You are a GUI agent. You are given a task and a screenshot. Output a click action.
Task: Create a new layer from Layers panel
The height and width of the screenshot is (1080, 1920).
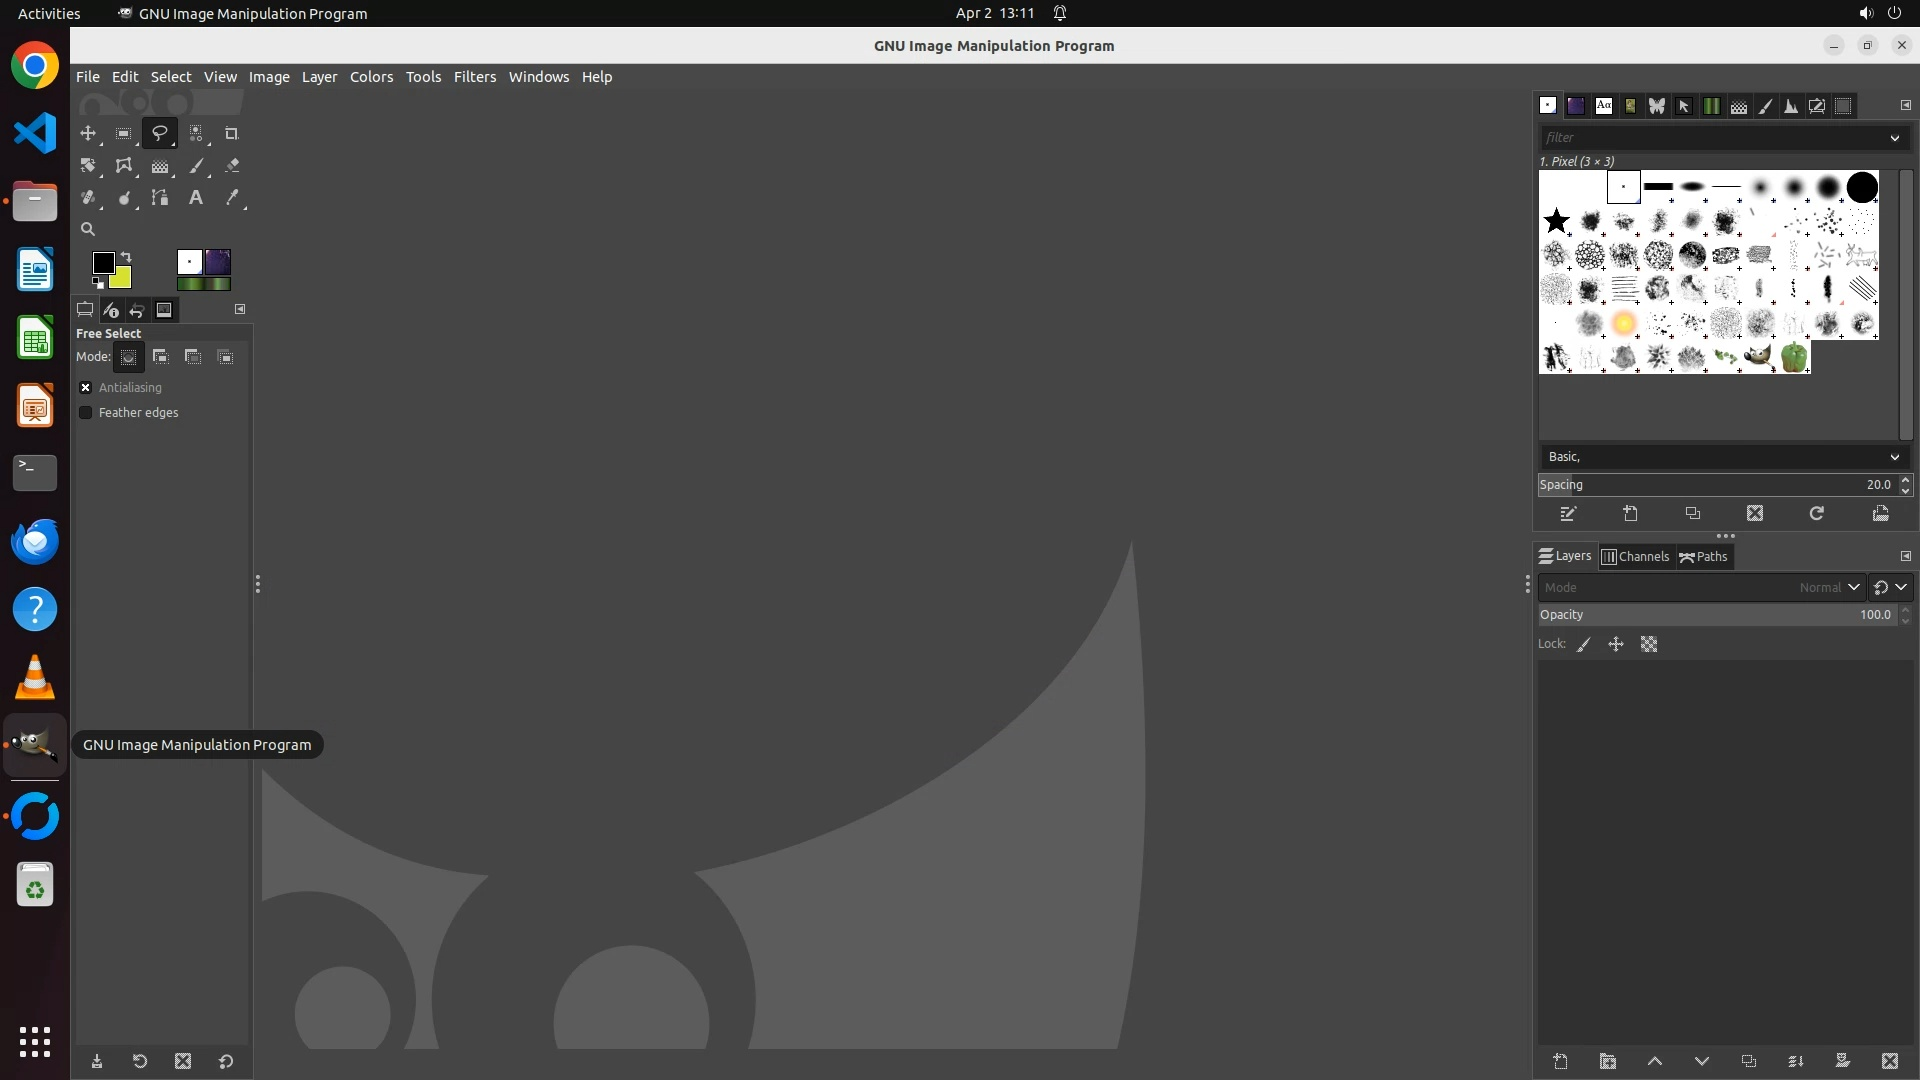1560,1061
